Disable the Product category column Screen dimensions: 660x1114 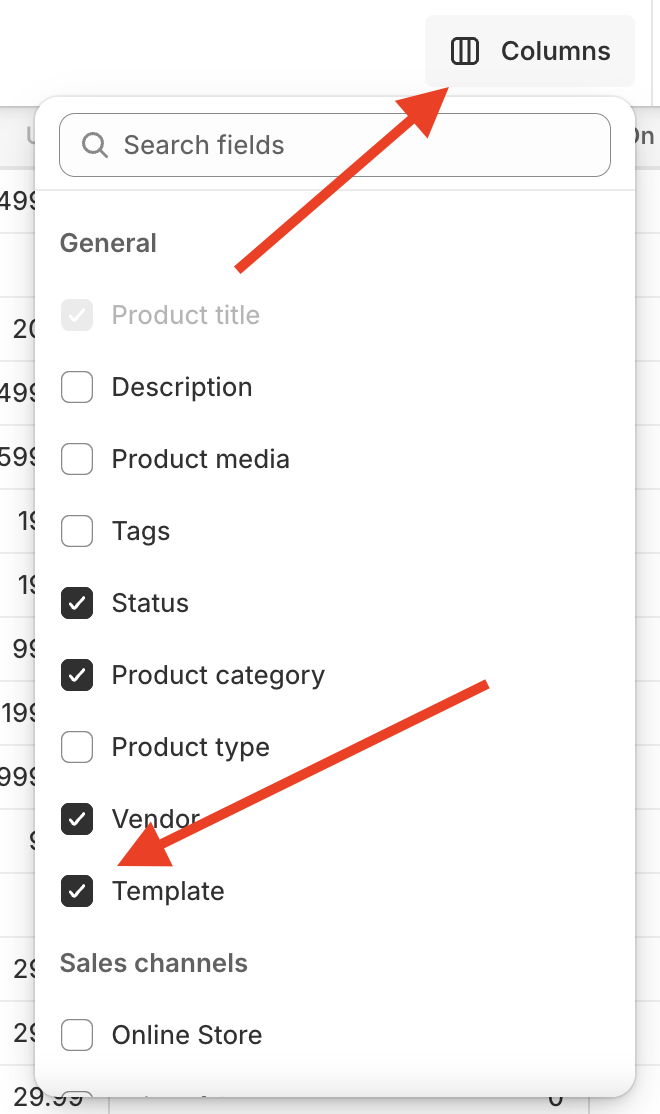pyautogui.click(x=77, y=675)
